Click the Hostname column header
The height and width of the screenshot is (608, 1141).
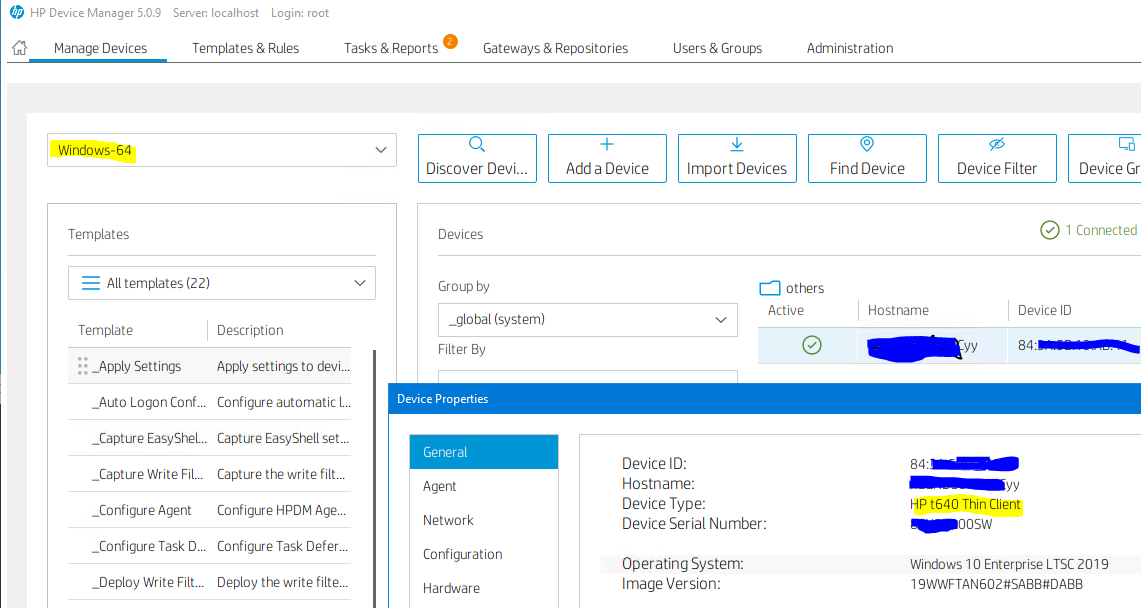tap(898, 310)
